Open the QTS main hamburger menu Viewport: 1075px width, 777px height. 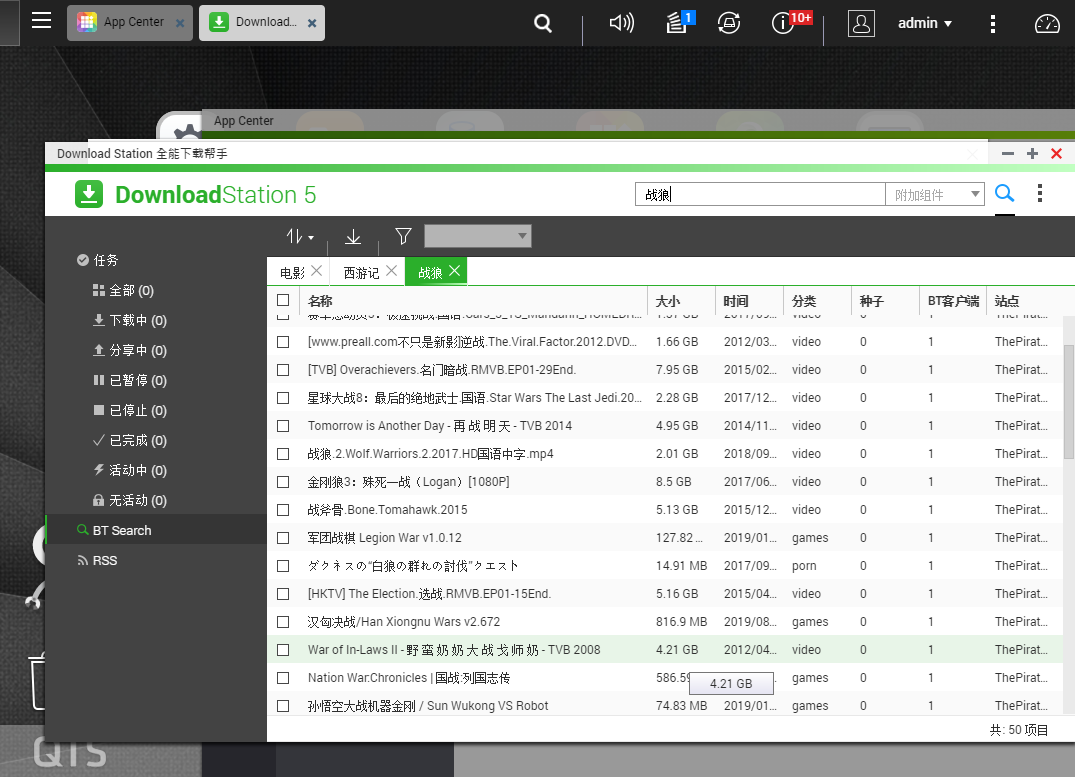(x=41, y=21)
